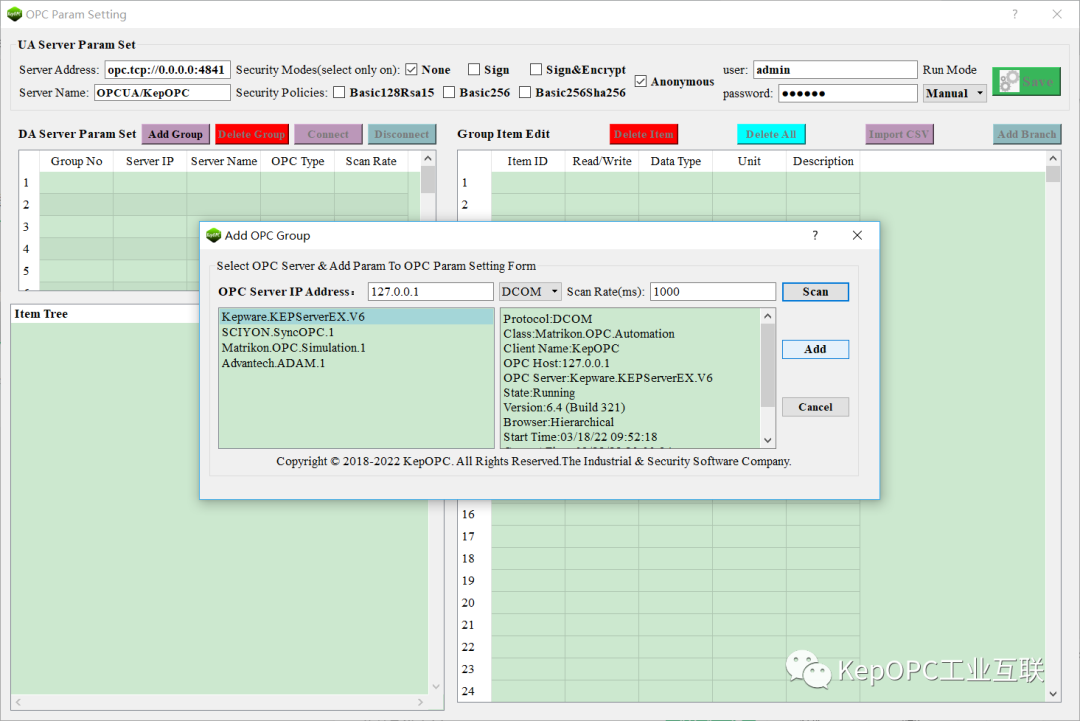This screenshot has height=721, width=1080.
Task: Close the Add OPC Group dialog
Action: (x=857, y=236)
